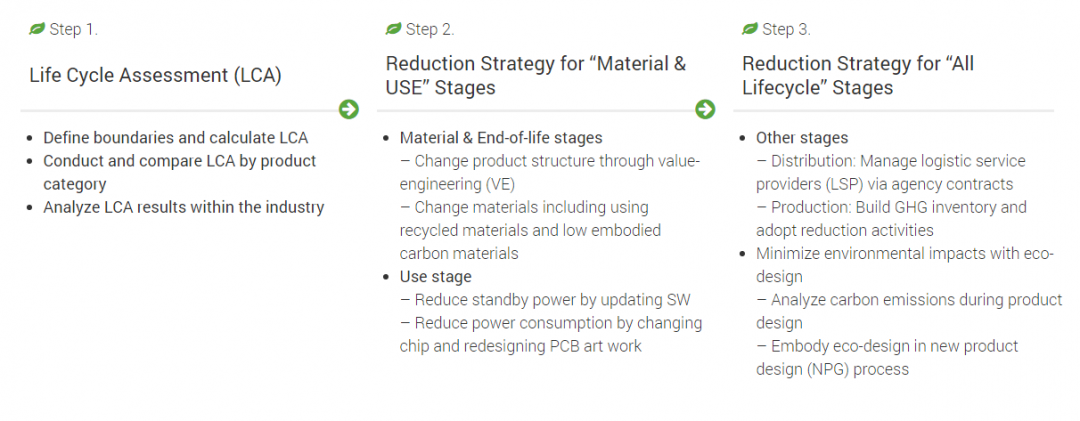Viewport: 1080px width, 421px height.
Task: Click 'Define boundaries and calculate LCA' bullet
Action: coord(176,138)
